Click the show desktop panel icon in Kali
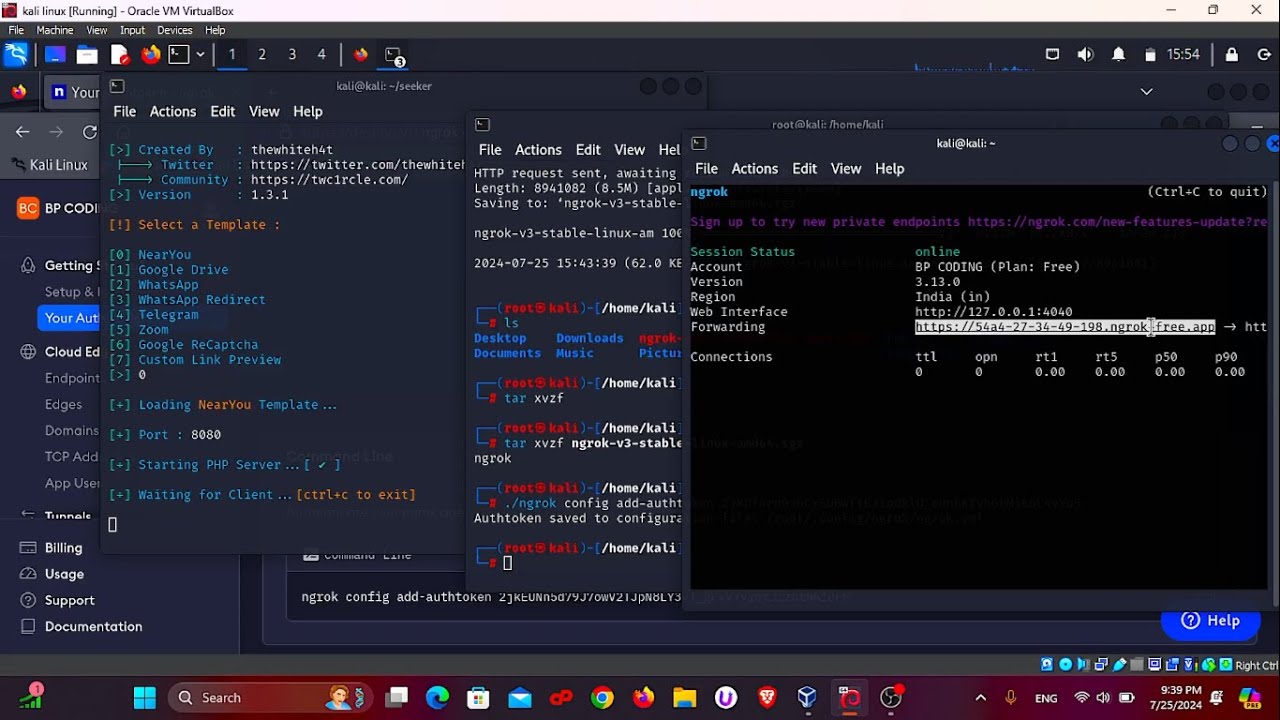1280x720 pixels. coord(55,54)
